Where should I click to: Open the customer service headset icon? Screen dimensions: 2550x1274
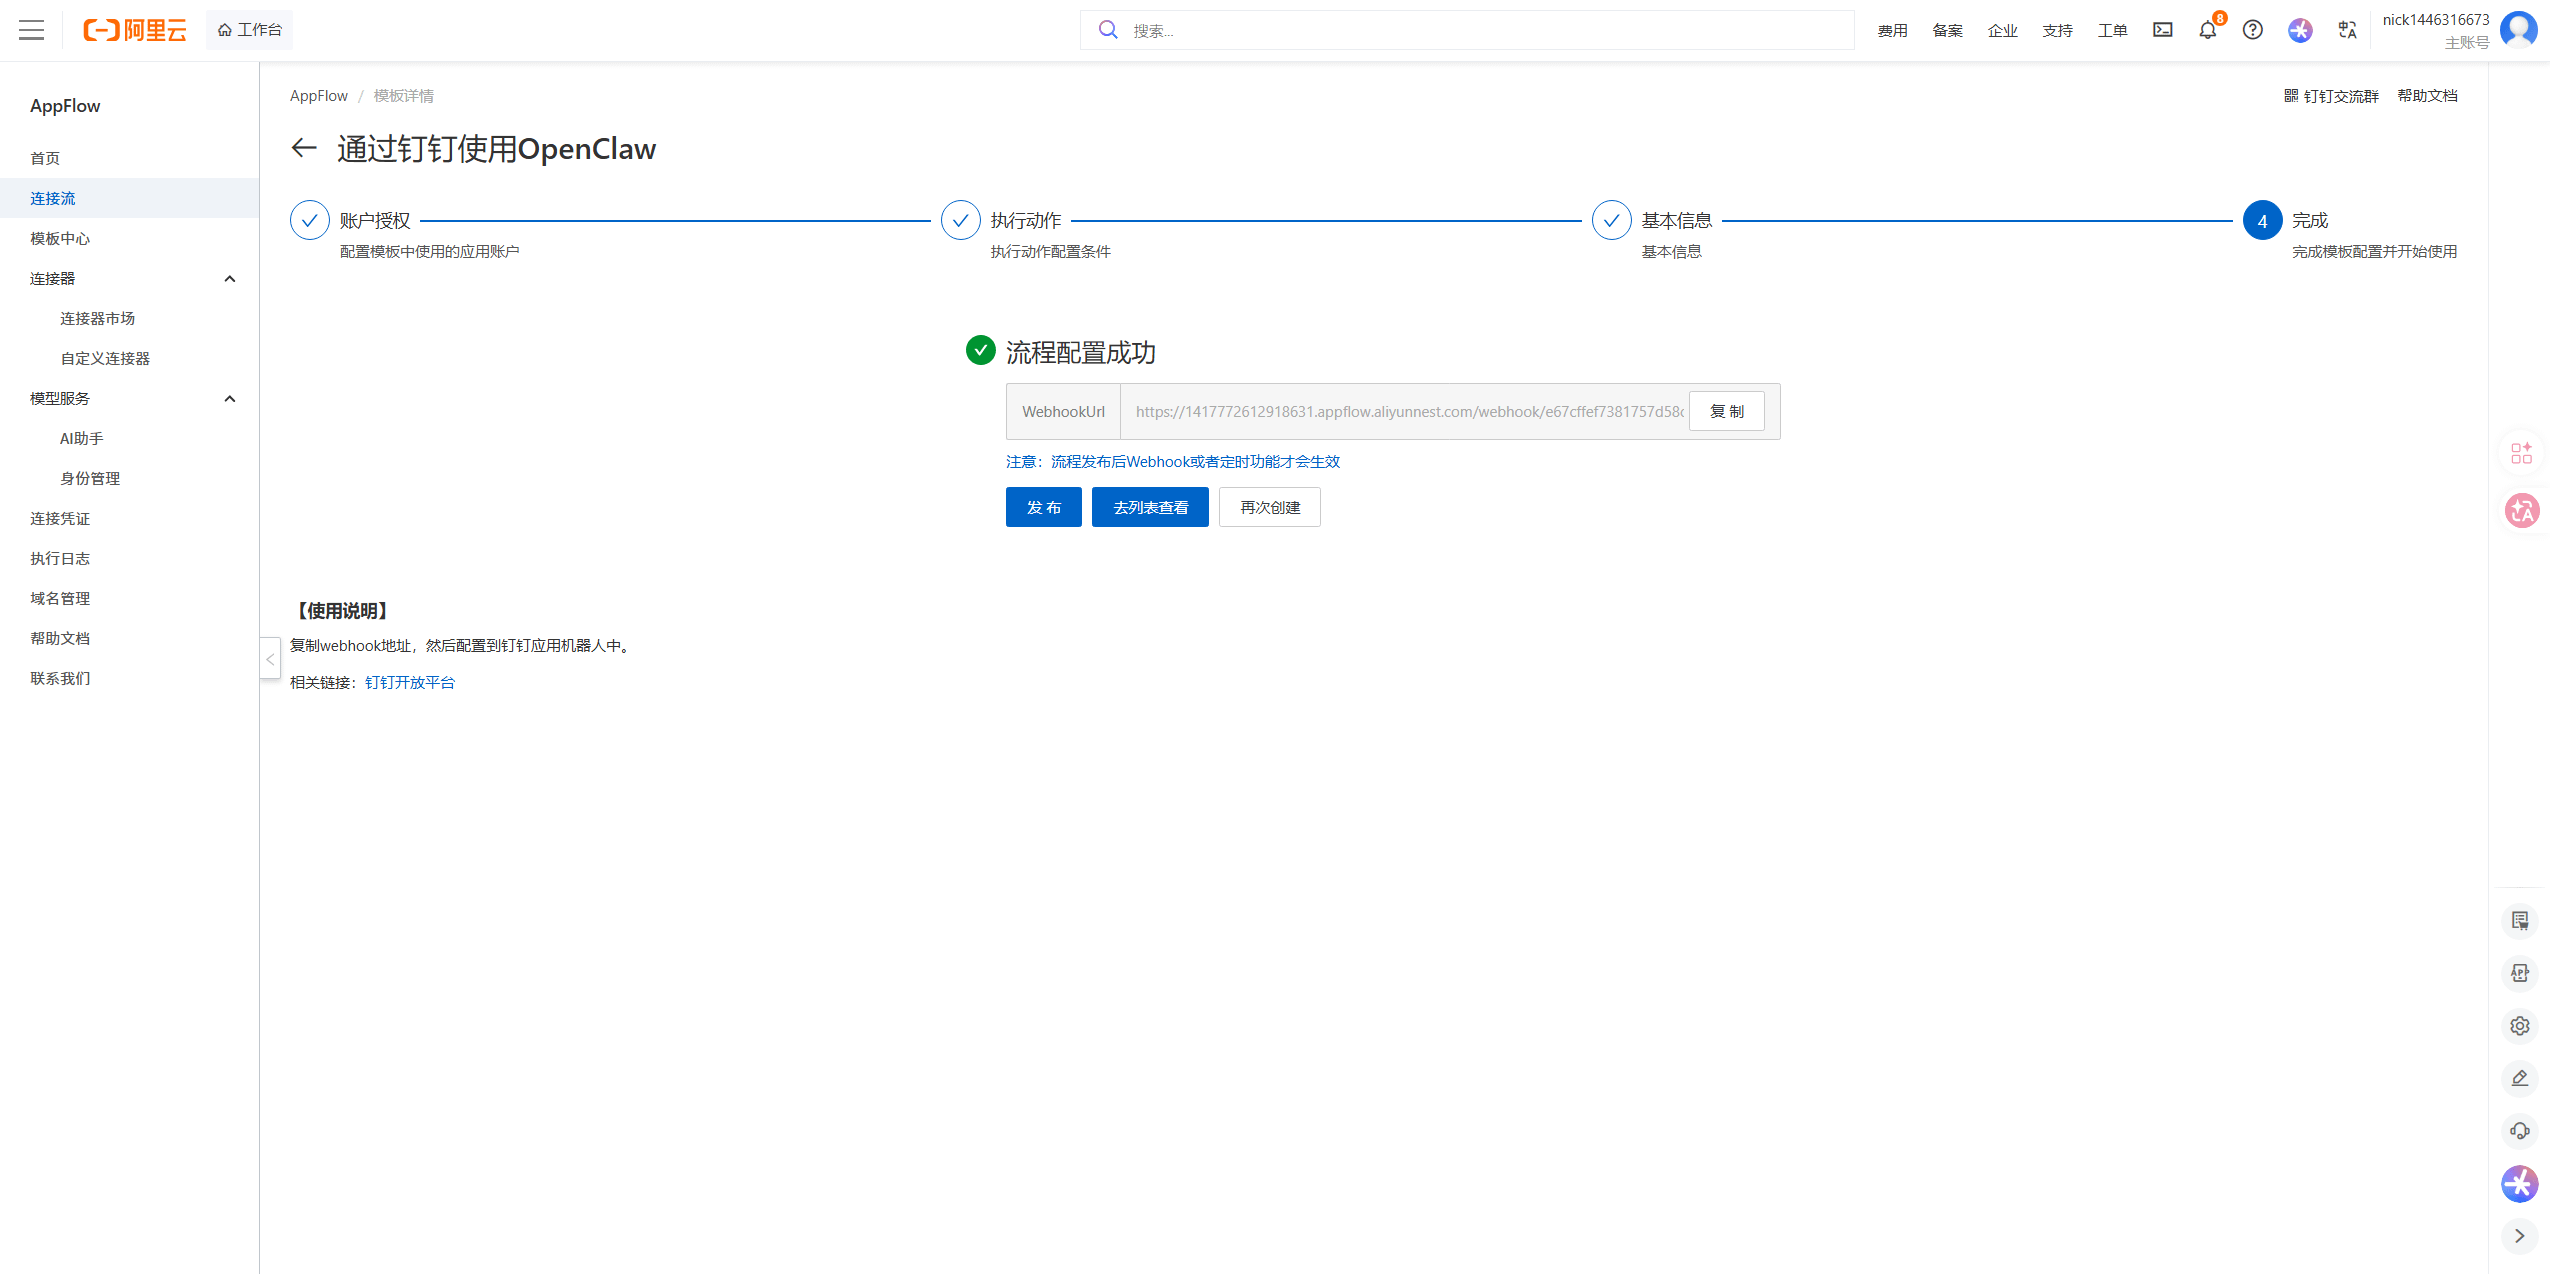tap(2520, 1131)
